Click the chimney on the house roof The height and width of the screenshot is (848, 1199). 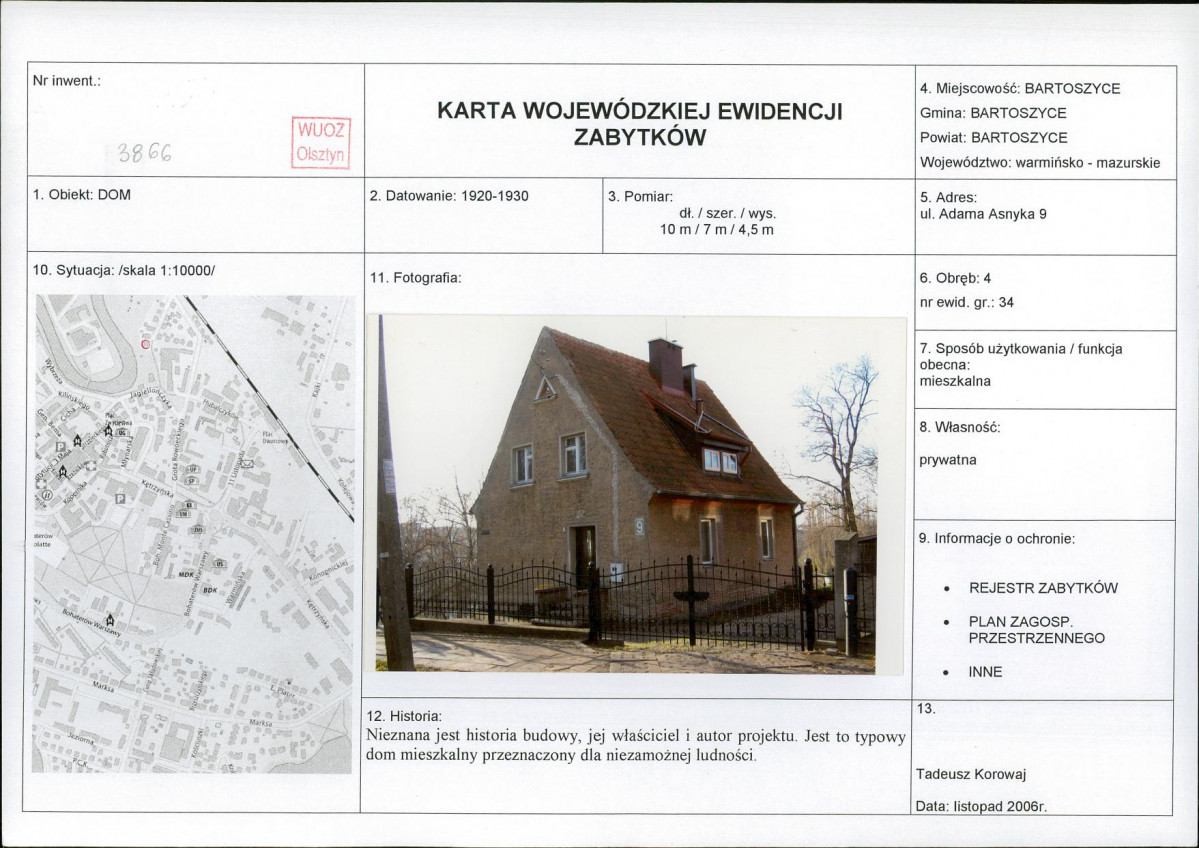click(x=665, y=365)
